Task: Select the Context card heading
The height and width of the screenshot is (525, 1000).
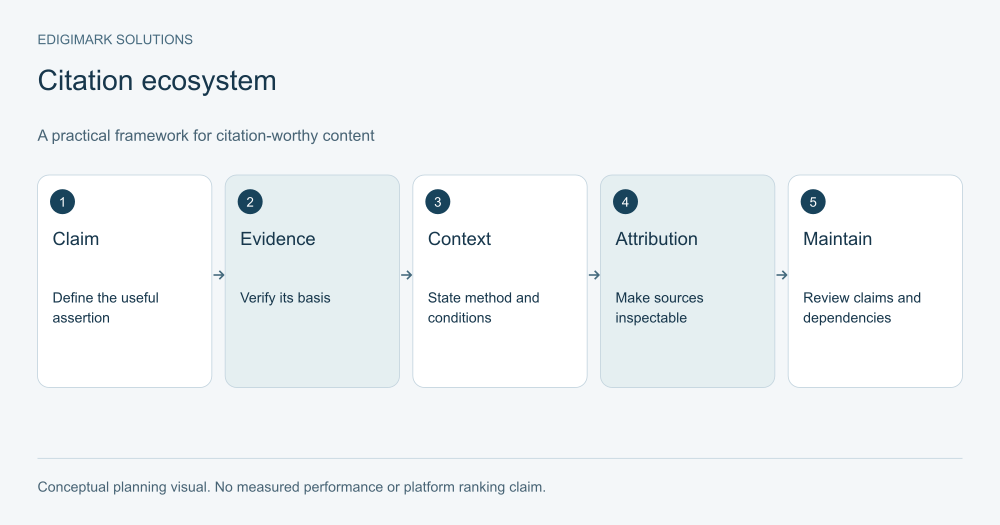Action: (459, 239)
